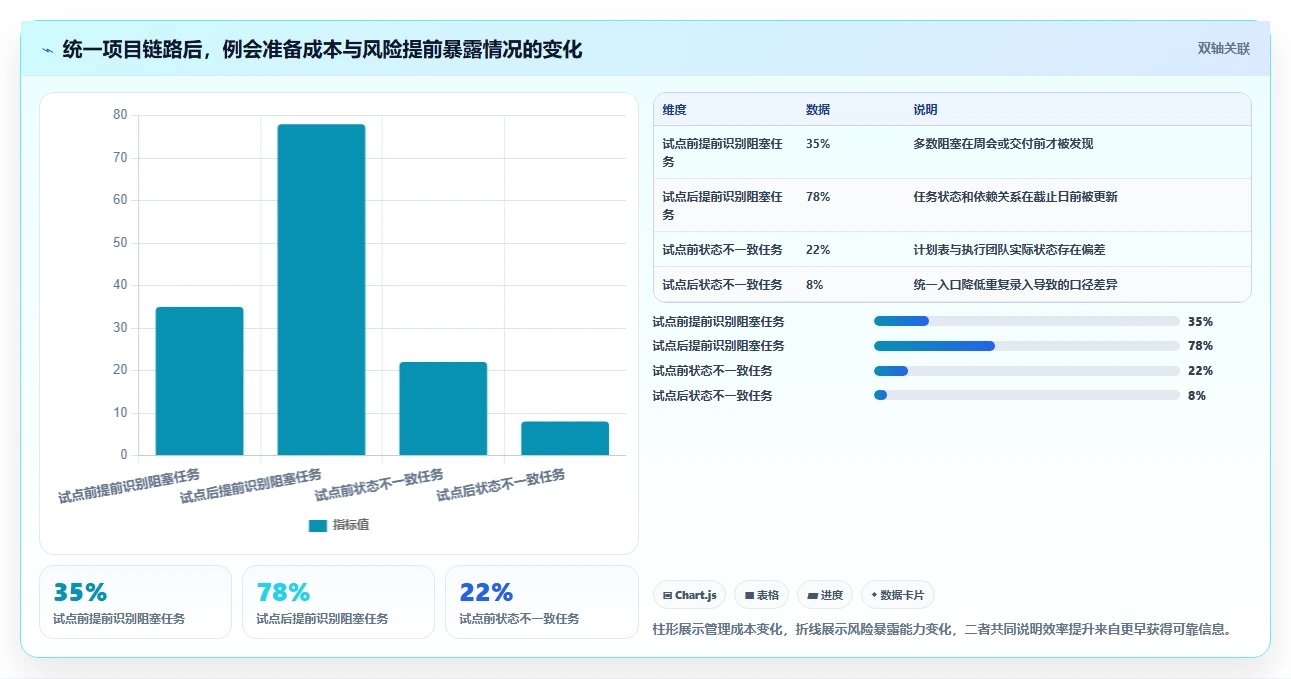Viewport: 1291px width, 679px height.
Task: Open the 35% data card
Action: pyautogui.click(x=135, y=602)
